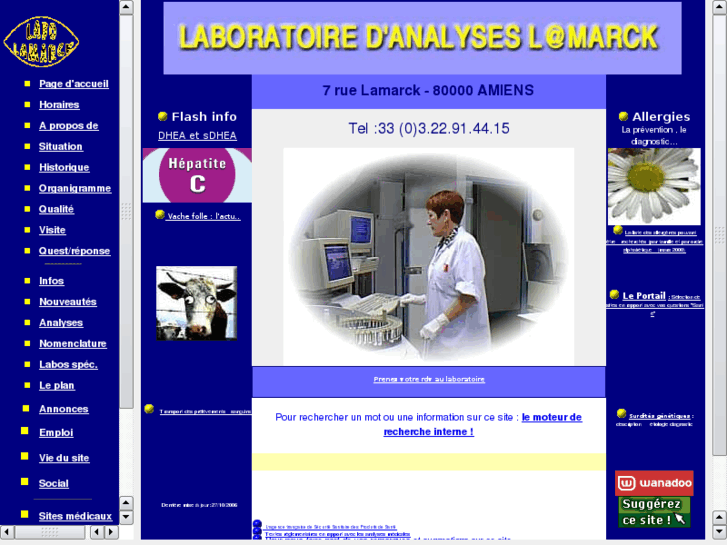727x545 pixels.
Task: View the Organigramme page
Action: [75, 188]
